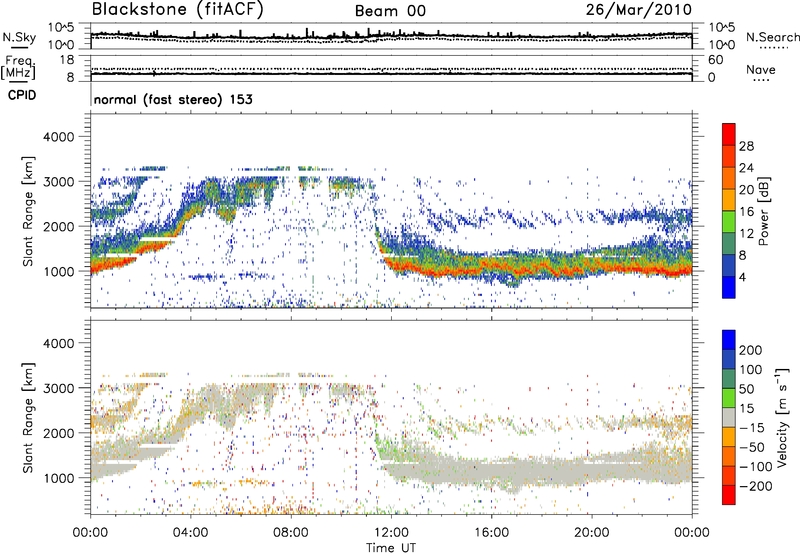The width and height of the screenshot is (800, 554).
Task: Select the 'Freq. [MHz]' axis label
Action: coord(18,68)
